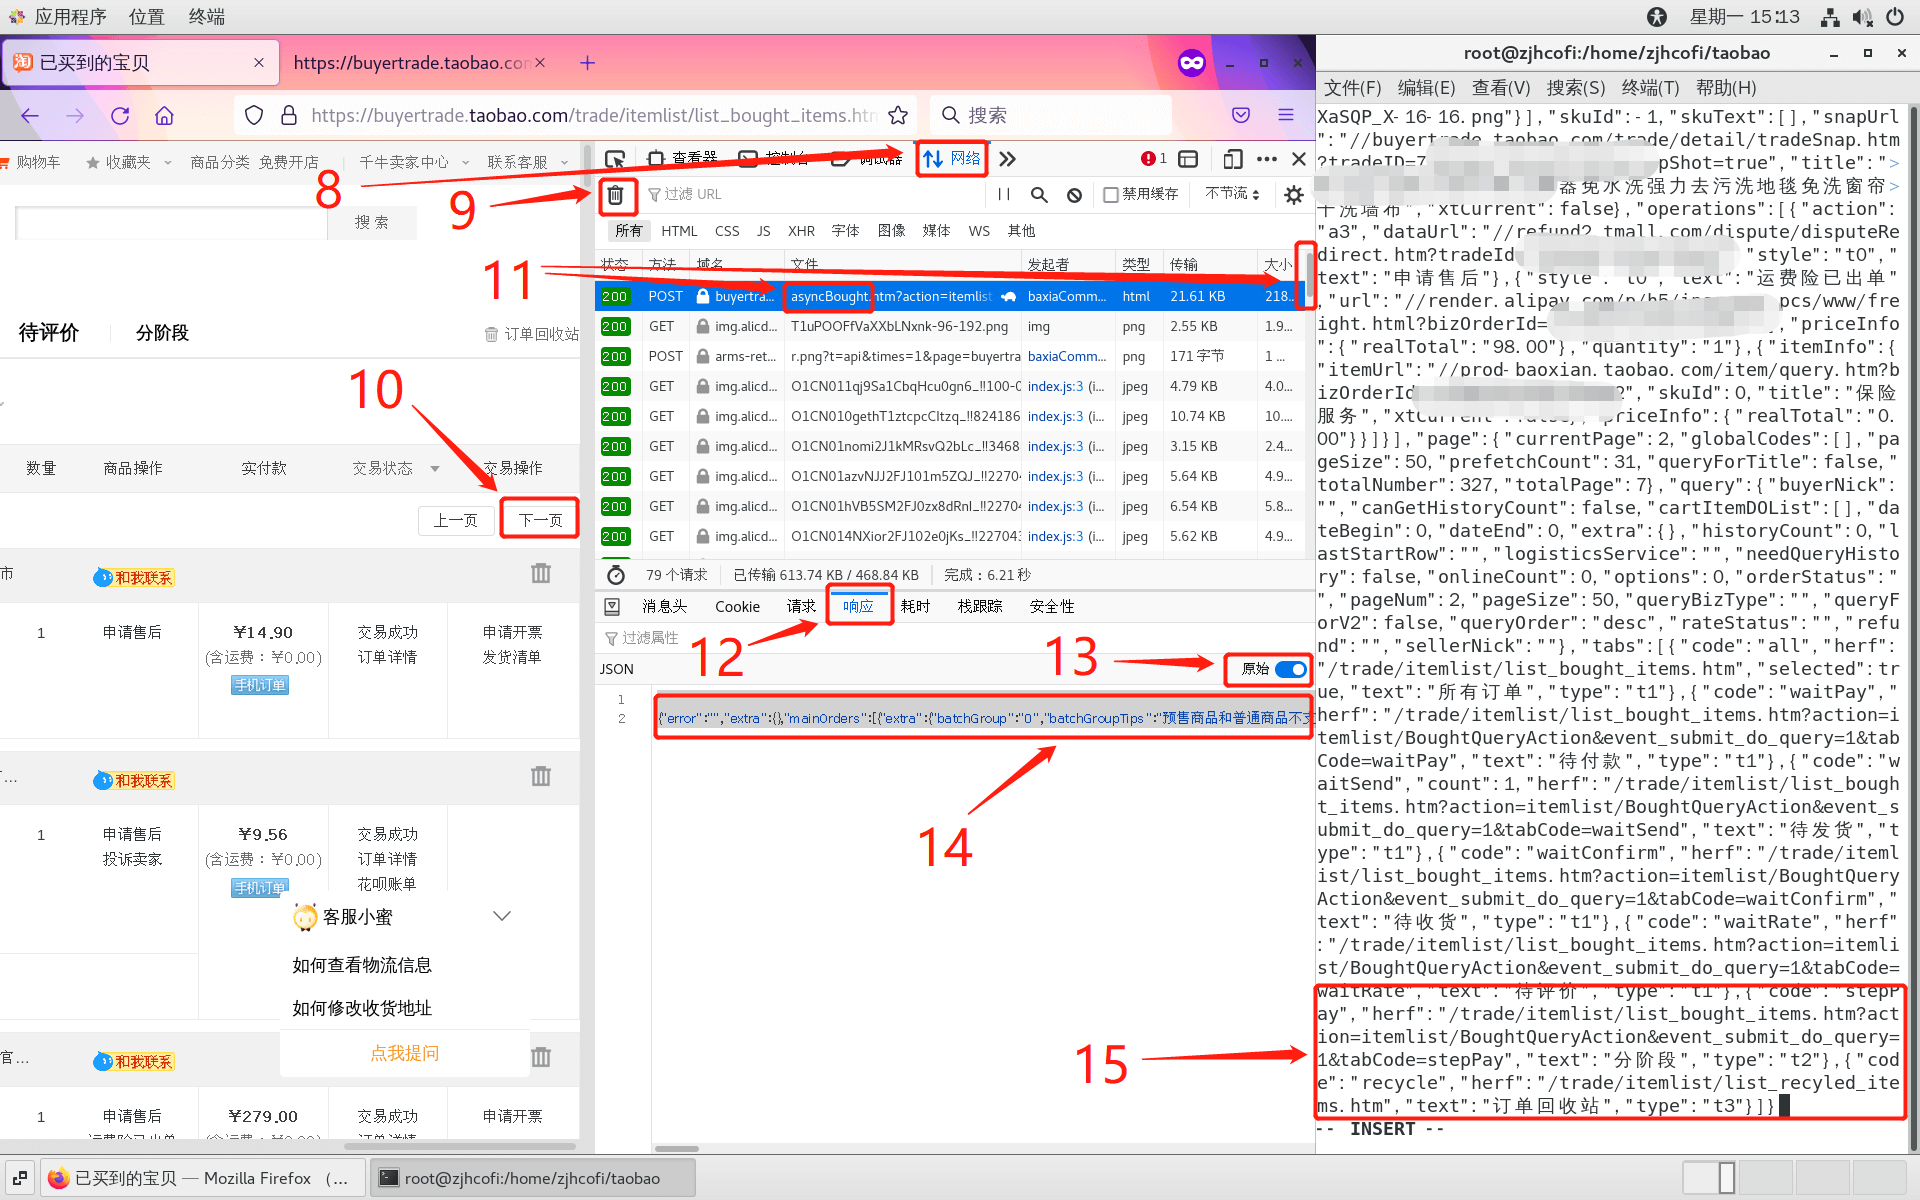Expand the 千牛卖家中心 dropdown
The height and width of the screenshot is (1200, 1920).
(465, 163)
